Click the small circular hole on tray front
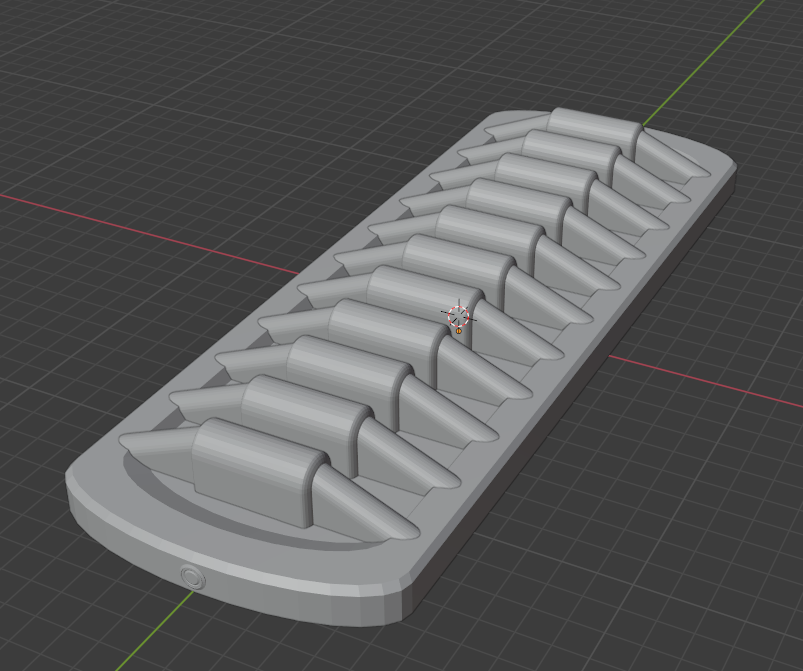Image resolution: width=803 pixels, height=671 pixels. click(193, 577)
